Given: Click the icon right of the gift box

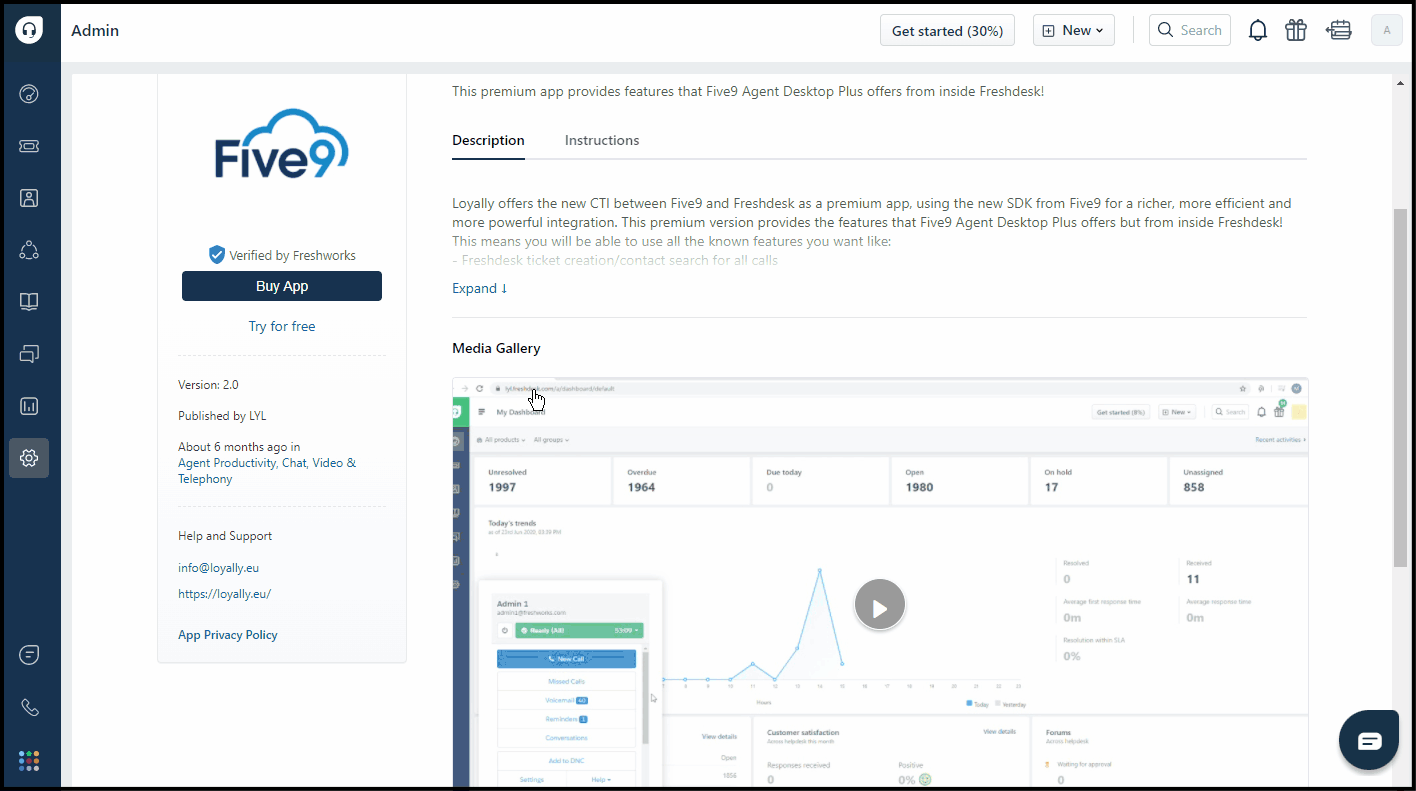Looking at the screenshot, I should [x=1339, y=30].
